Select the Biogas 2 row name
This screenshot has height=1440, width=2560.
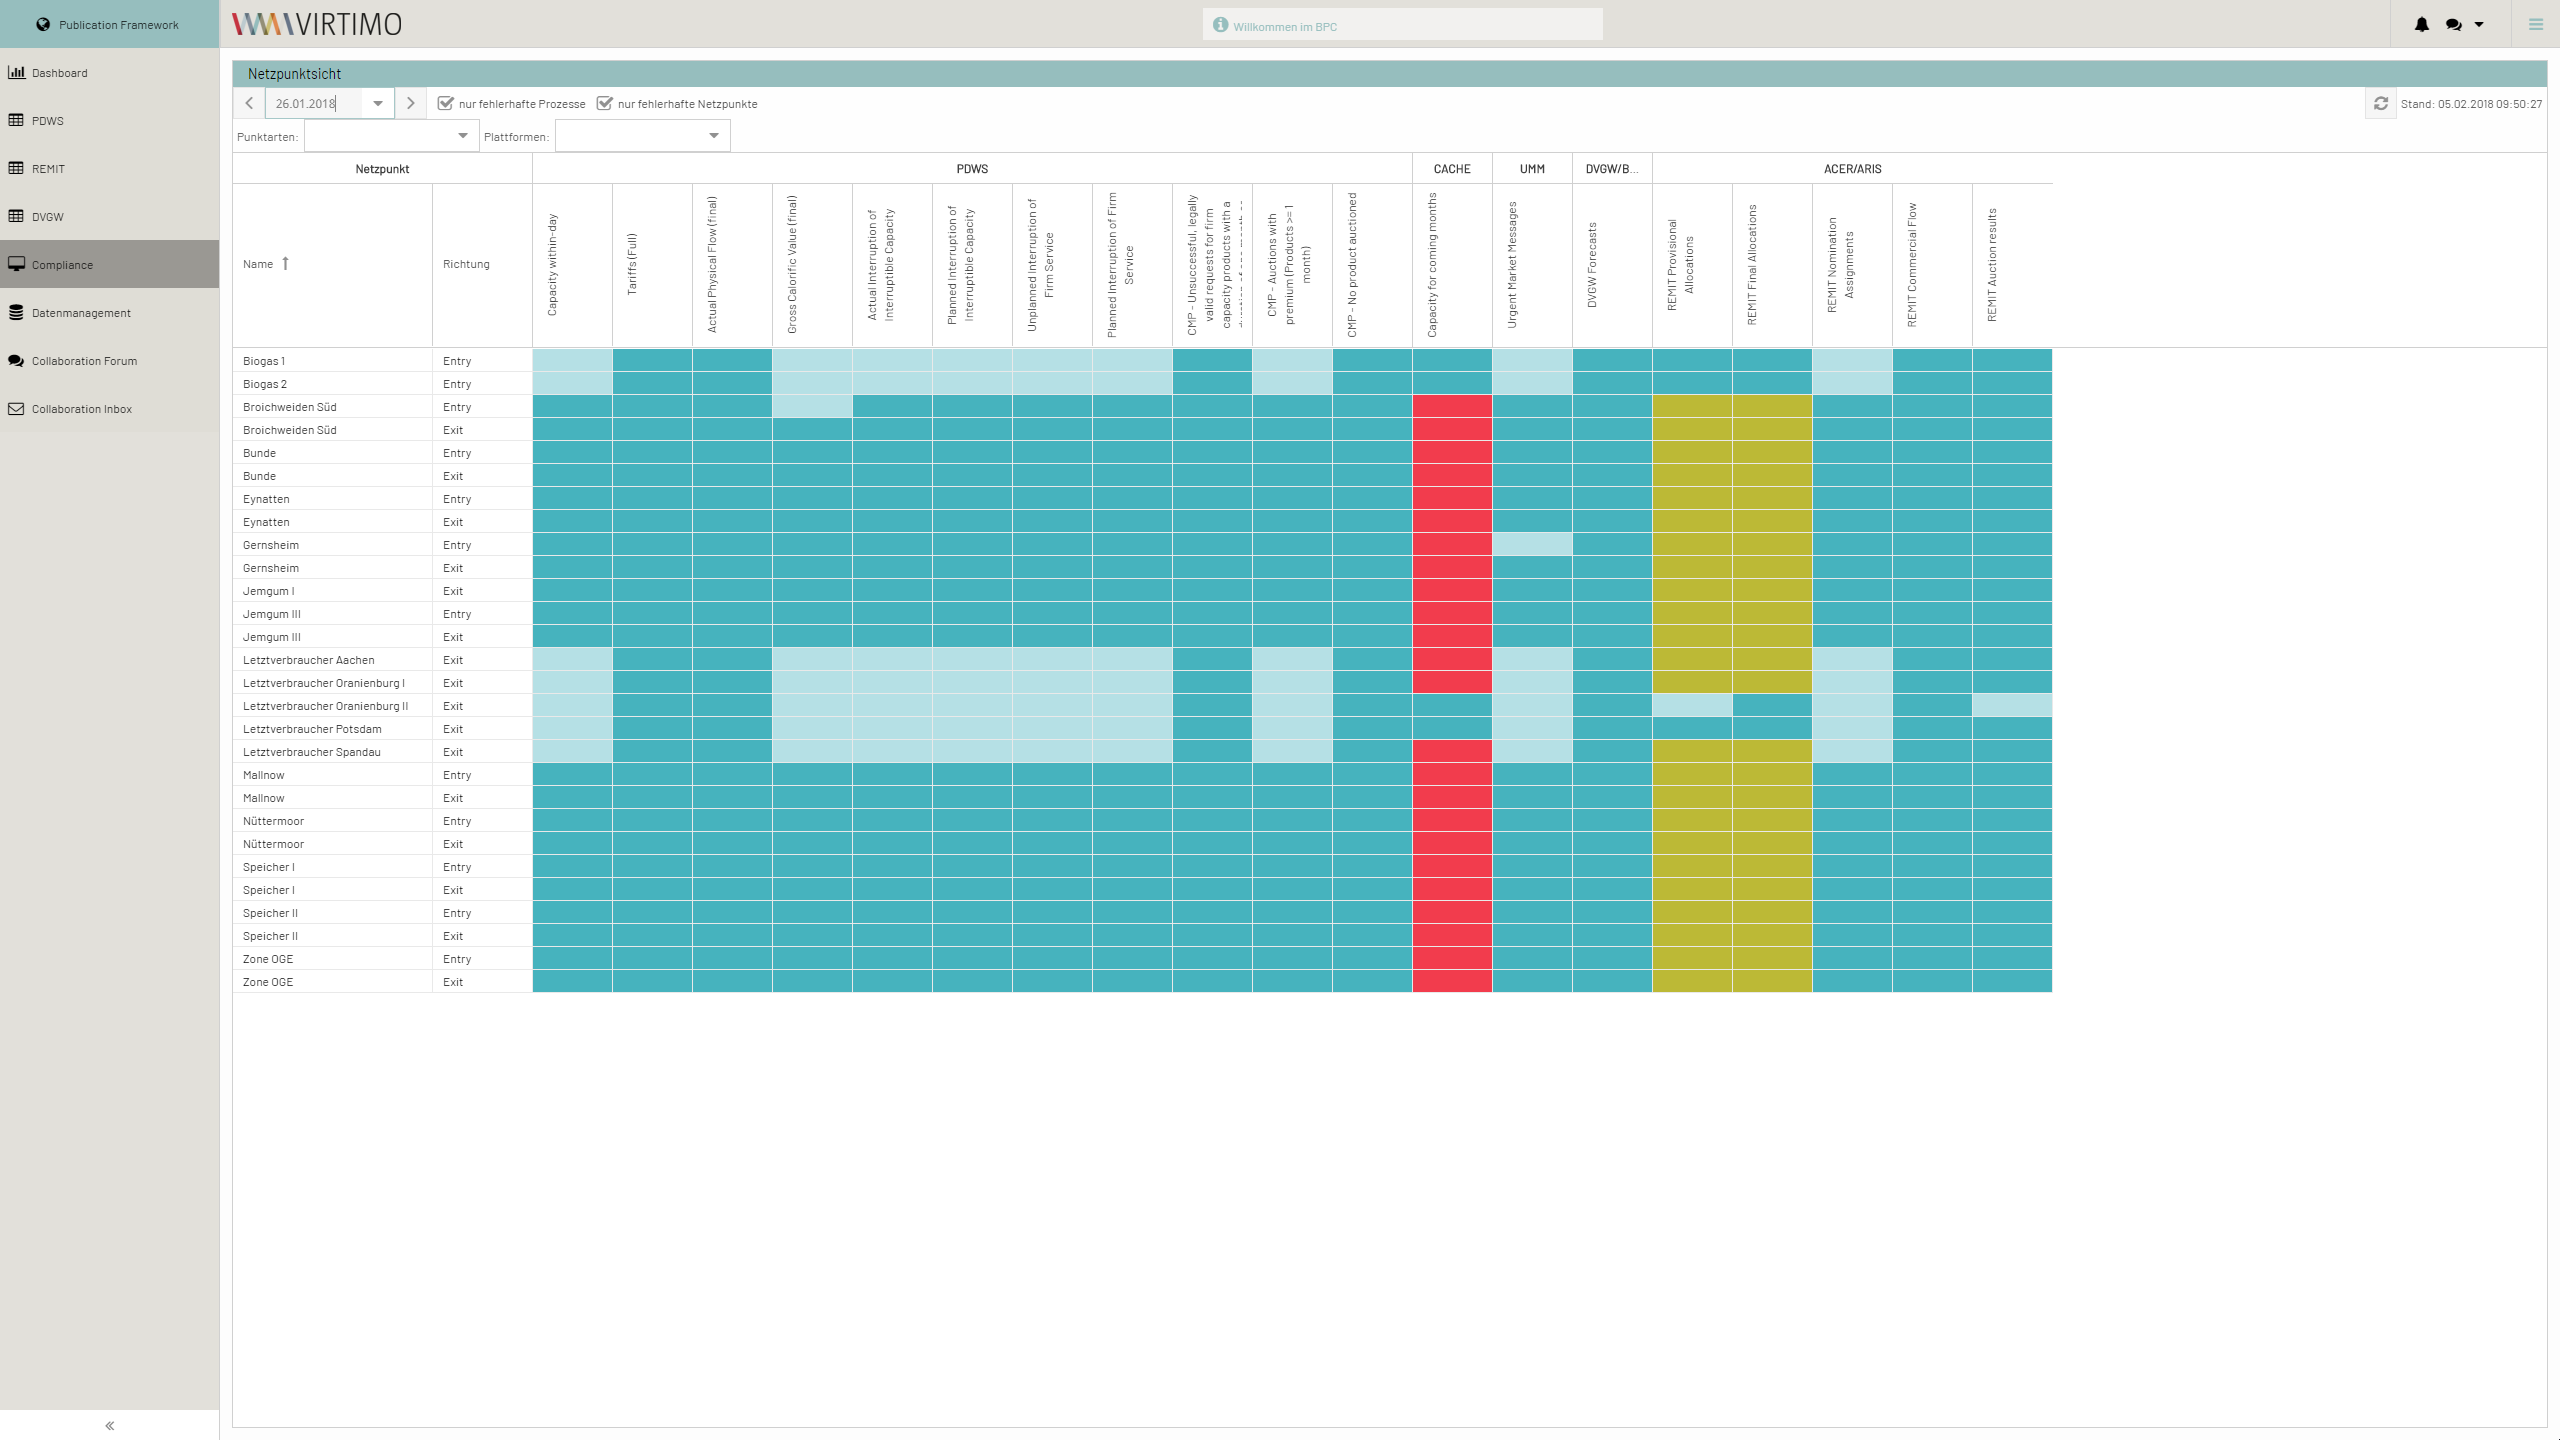pyautogui.click(x=265, y=384)
